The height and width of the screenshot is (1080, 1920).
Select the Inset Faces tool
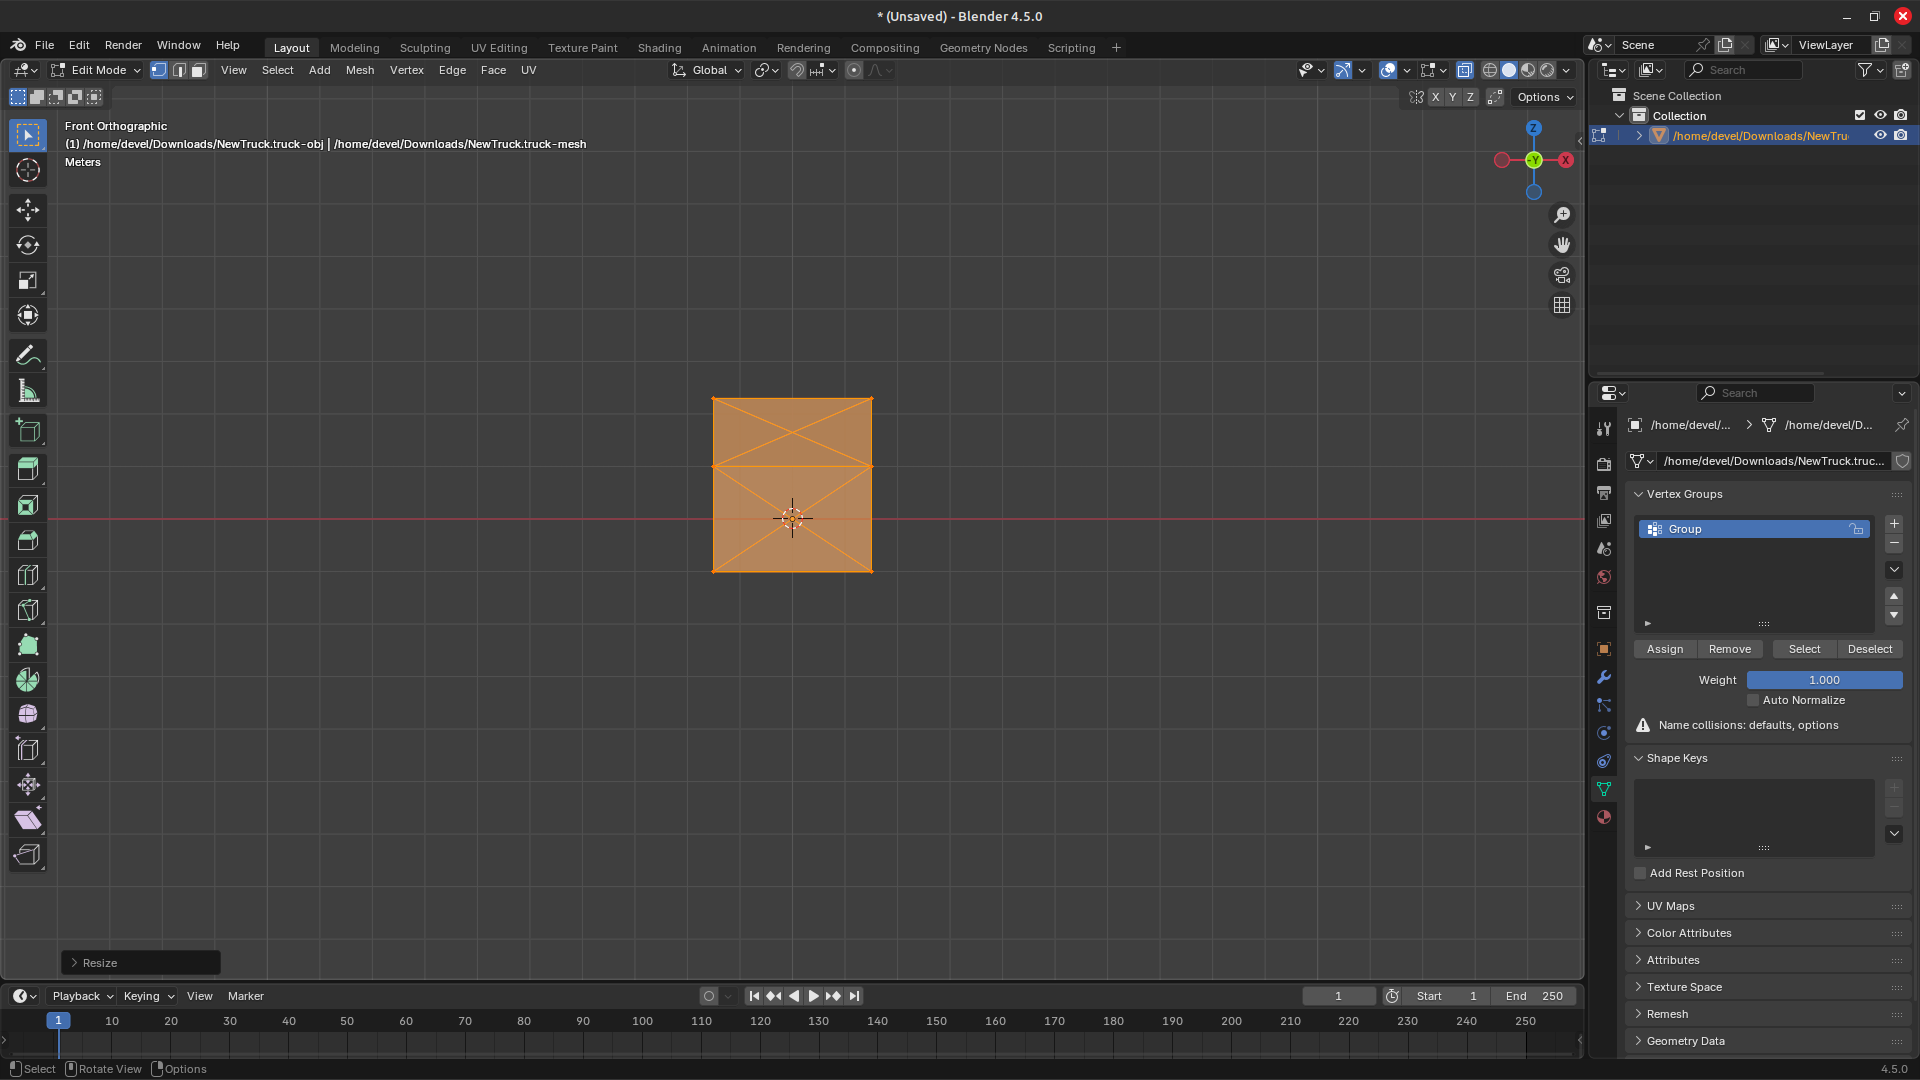click(28, 505)
